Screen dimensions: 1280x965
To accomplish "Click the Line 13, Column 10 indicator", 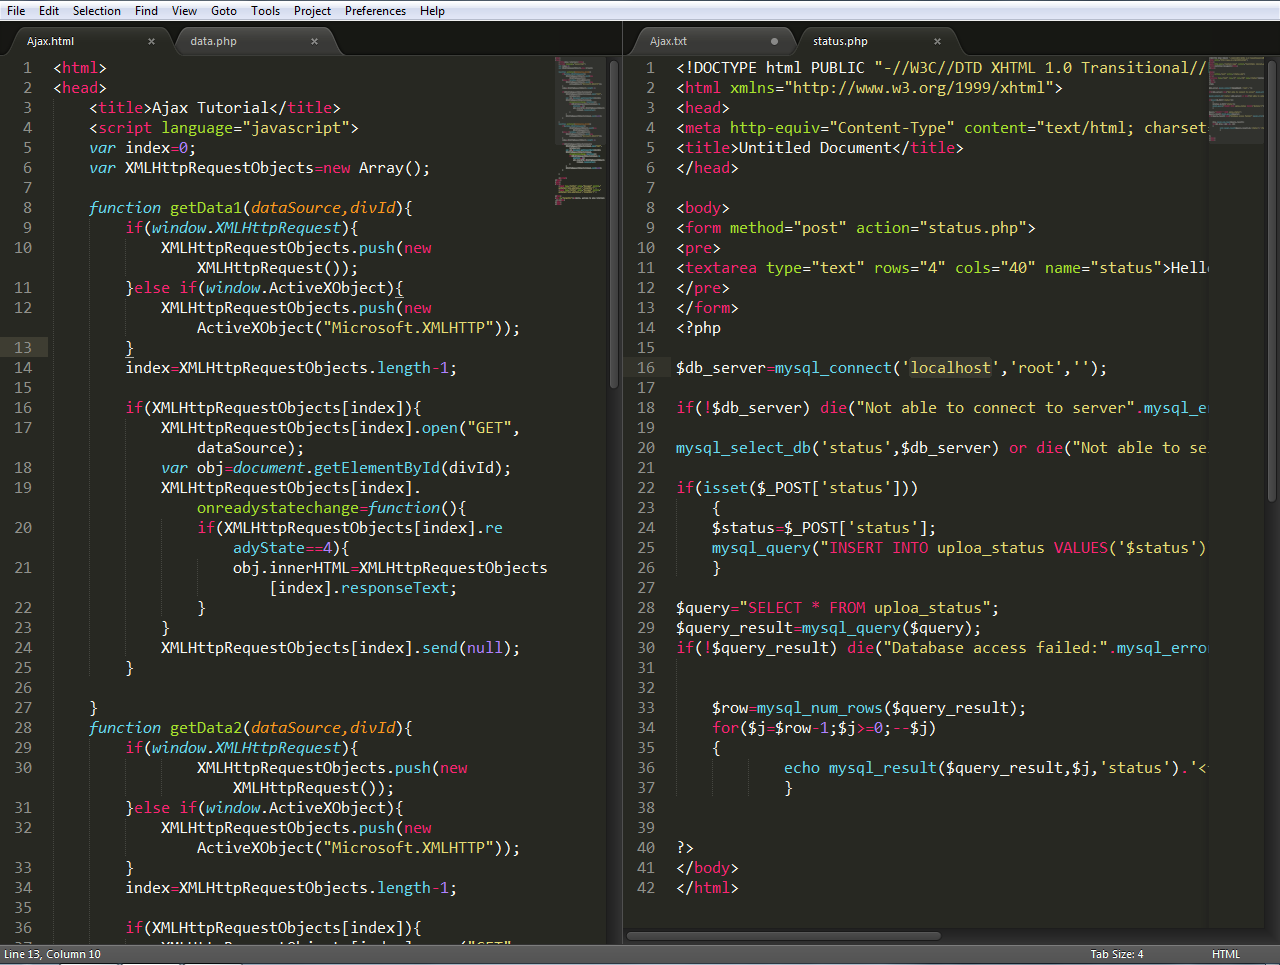I will (x=52, y=954).
